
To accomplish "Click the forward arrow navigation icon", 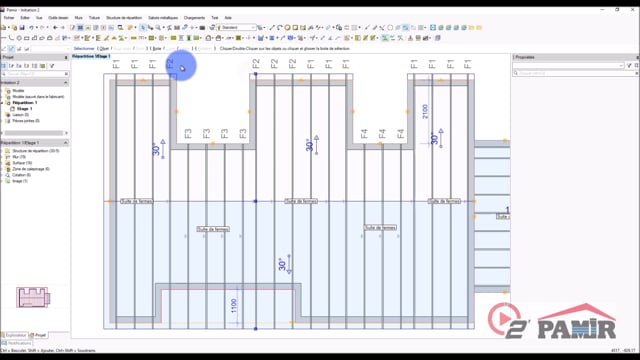I will click(x=62, y=28).
